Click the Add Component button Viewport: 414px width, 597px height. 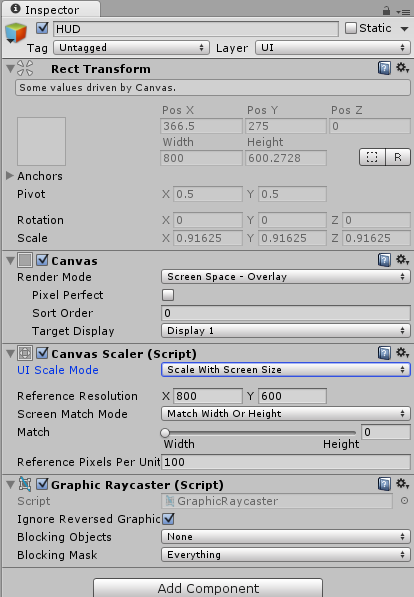coord(208,588)
